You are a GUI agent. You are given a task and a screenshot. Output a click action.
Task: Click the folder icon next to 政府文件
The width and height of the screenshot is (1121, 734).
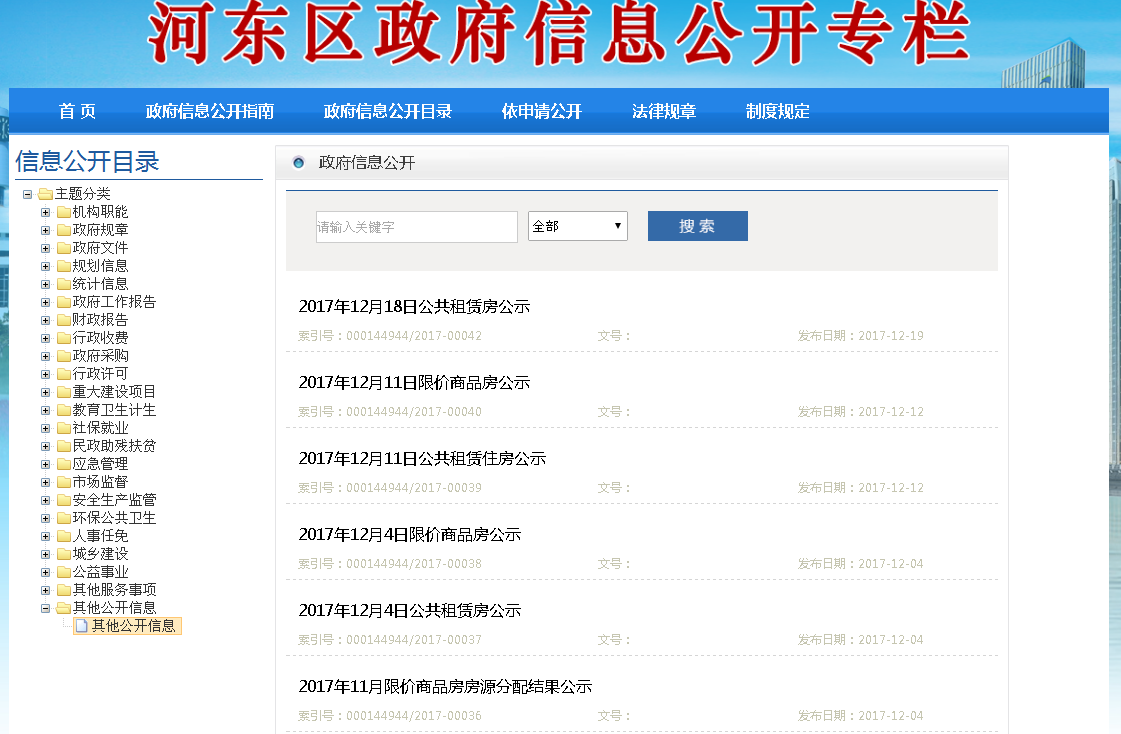[x=64, y=248]
